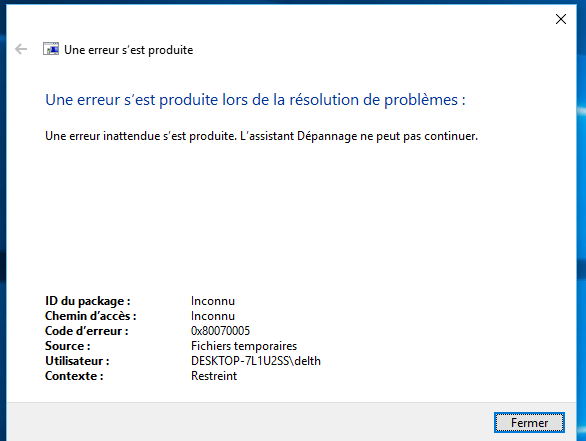The height and width of the screenshot is (441, 586).
Task: Click the "Chemin d'accès" label
Action: coord(90,316)
